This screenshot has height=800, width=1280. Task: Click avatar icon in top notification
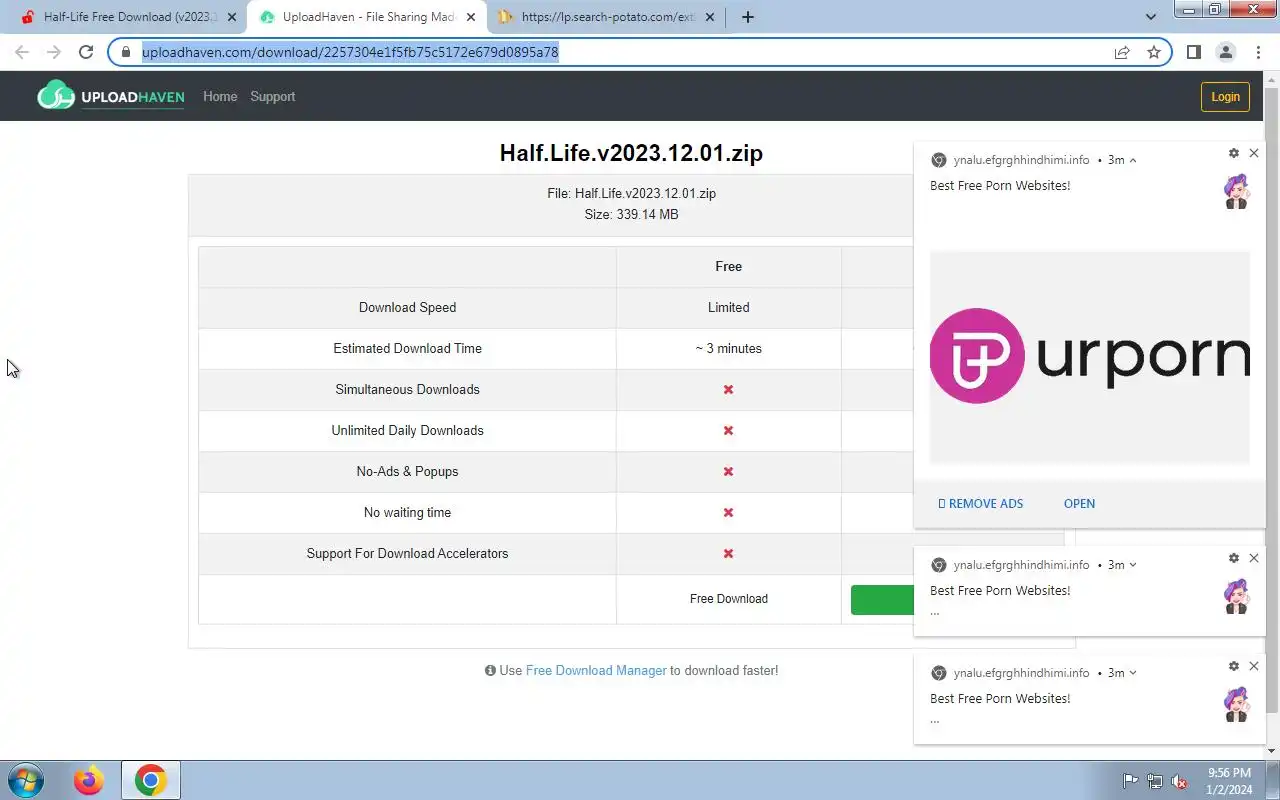pos(1237,191)
